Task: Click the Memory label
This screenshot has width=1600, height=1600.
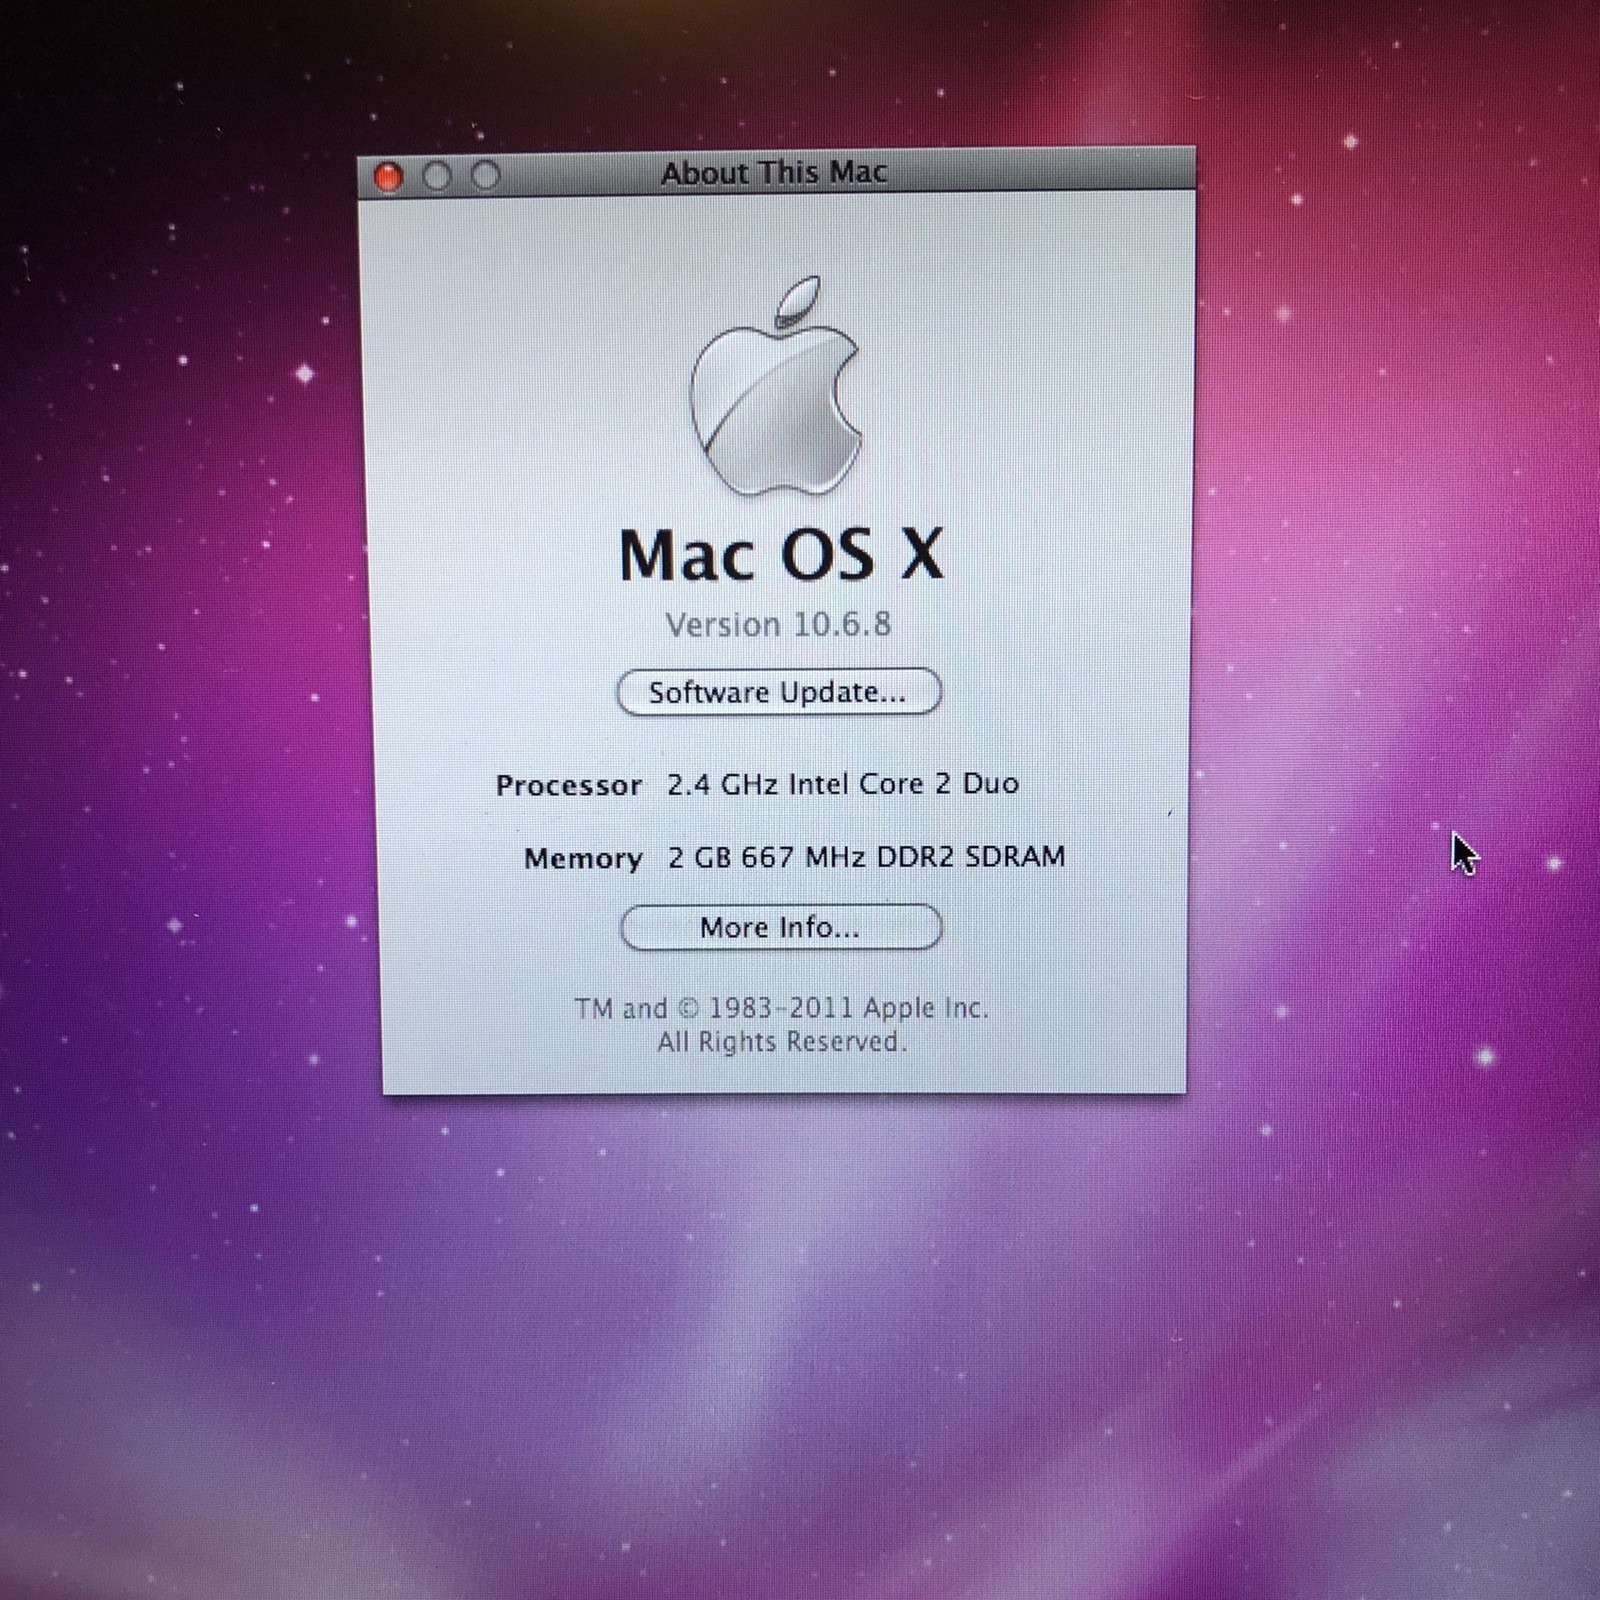Action: 583,859
